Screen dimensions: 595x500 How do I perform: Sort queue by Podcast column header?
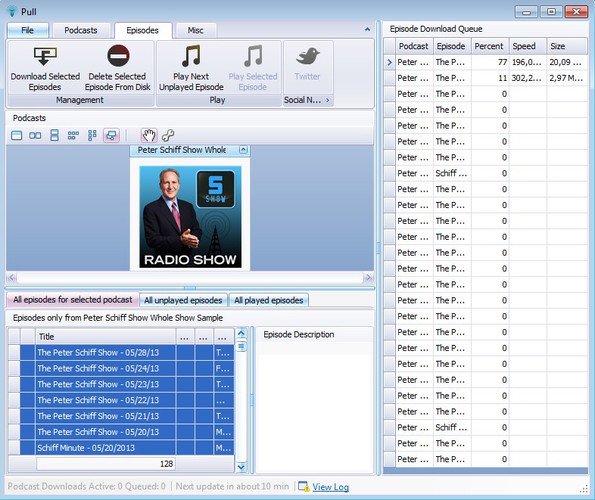pos(414,46)
